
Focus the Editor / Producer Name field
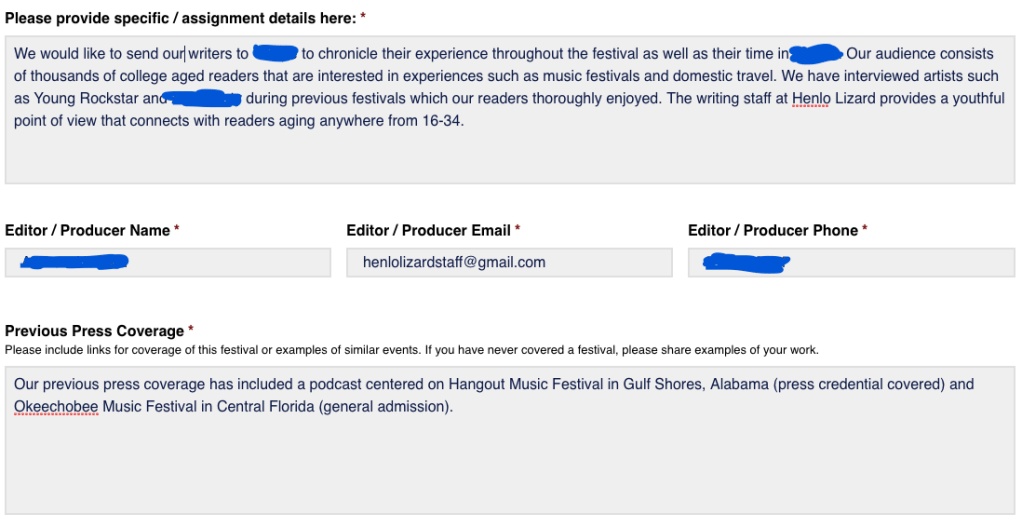[x=167, y=263]
